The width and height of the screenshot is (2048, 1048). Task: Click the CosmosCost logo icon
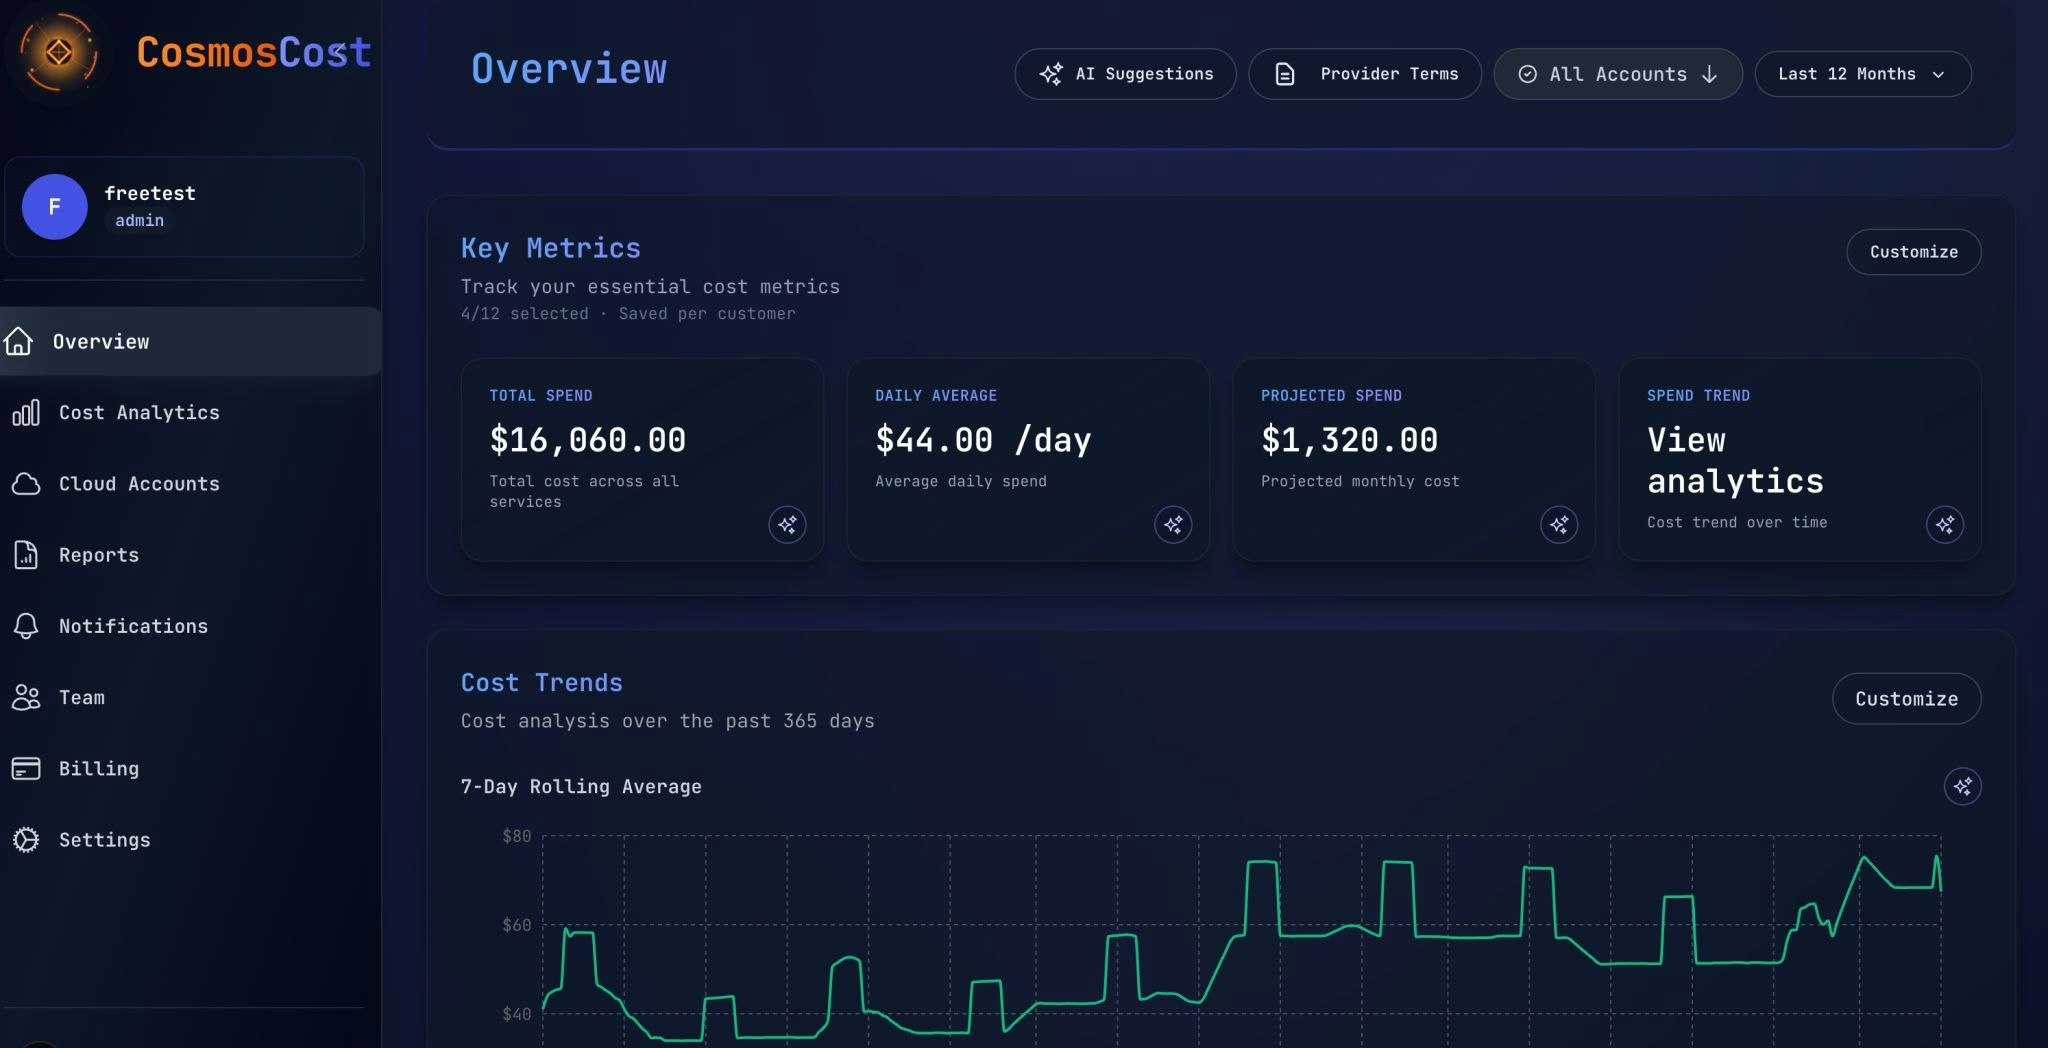pyautogui.click(x=60, y=52)
